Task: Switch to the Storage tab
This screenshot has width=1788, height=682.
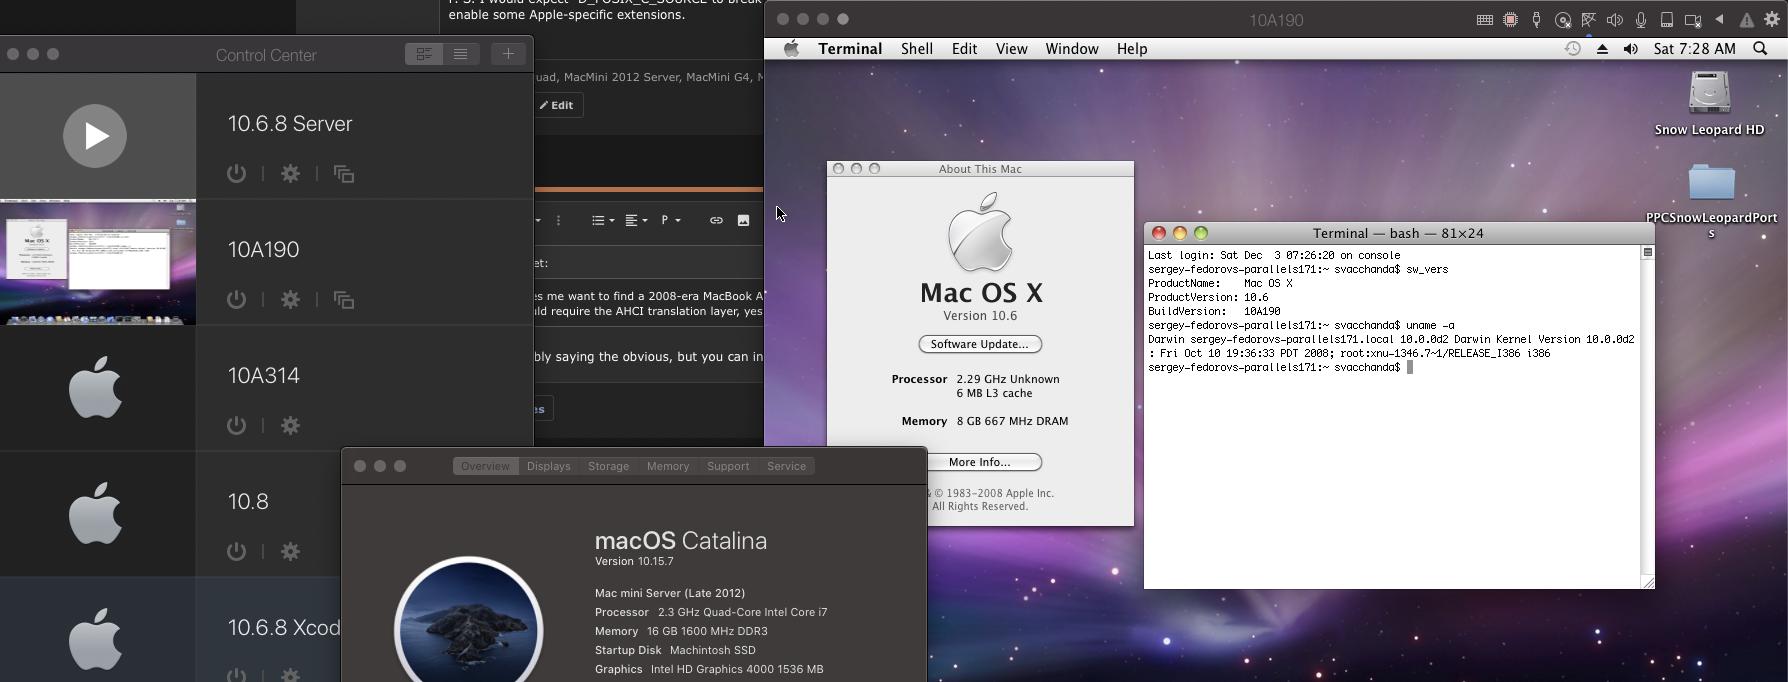Action: (608, 466)
